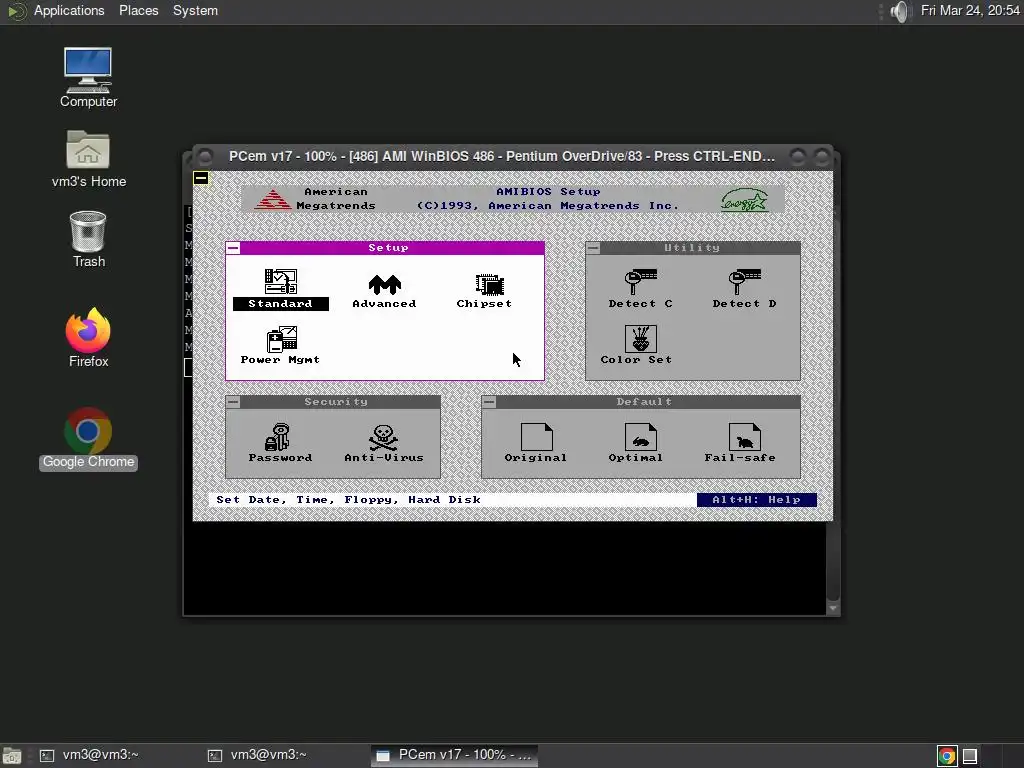The image size is (1024, 768).
Task: Select the Firefox desktop icon
Action: pos(88,338)
